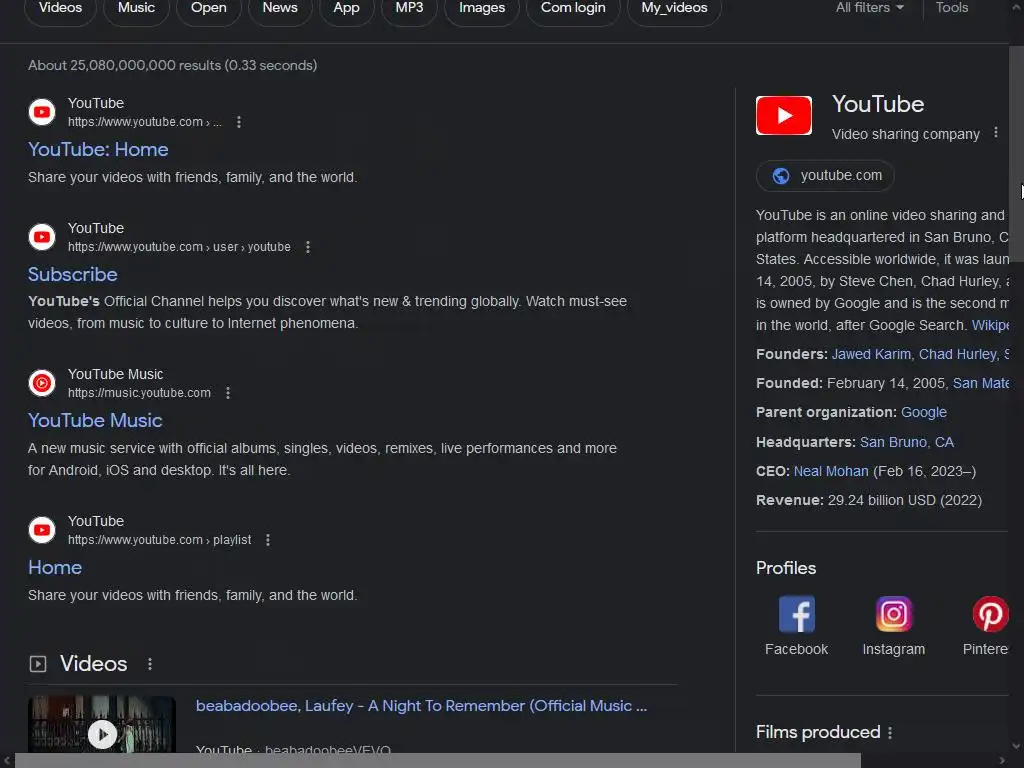This screenshot has width=1024, height=768.
Task: Select the My_videos filter chip
Action: (x=674, y=9)
